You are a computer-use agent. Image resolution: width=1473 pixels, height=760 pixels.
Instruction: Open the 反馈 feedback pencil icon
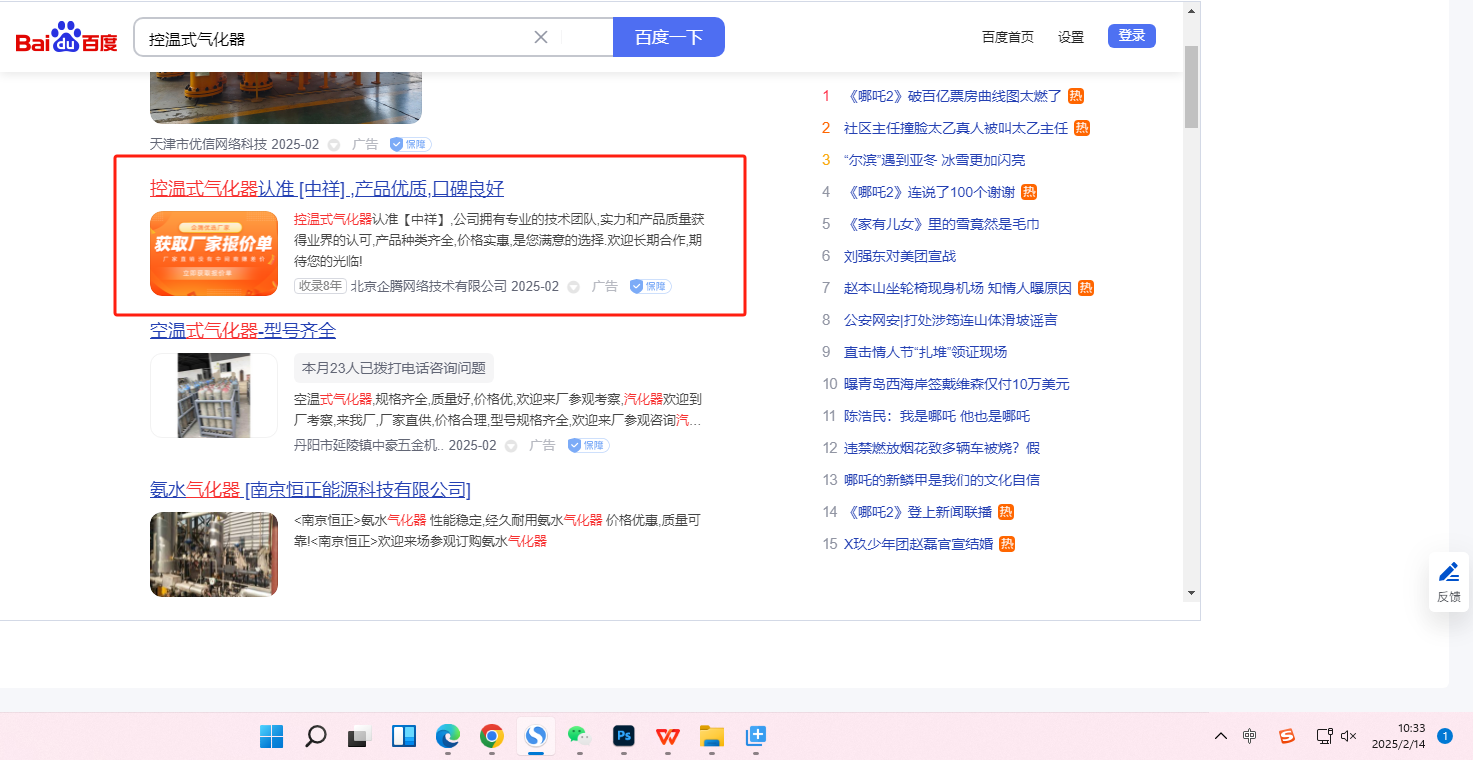(x=1448, y=573)
